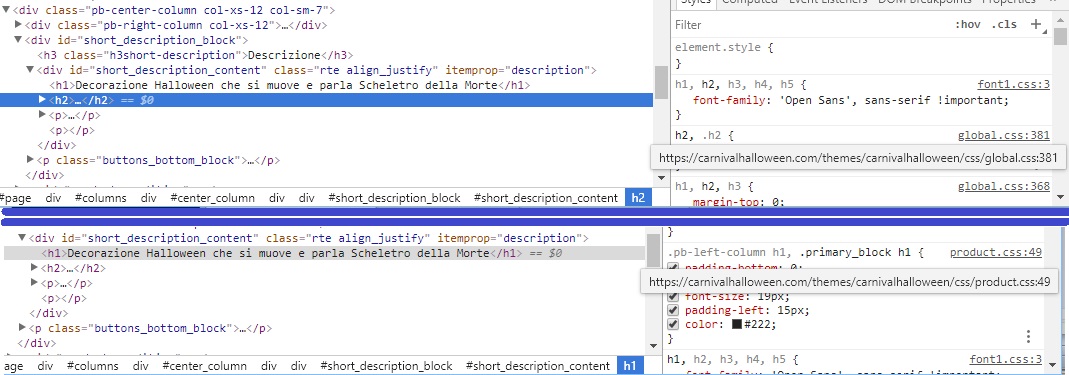Switch to the DOM Breakpoints tab
Image resolution: width=1069 pixels, height=375 pixels.
pyautogui.click(x=924, y=2)
